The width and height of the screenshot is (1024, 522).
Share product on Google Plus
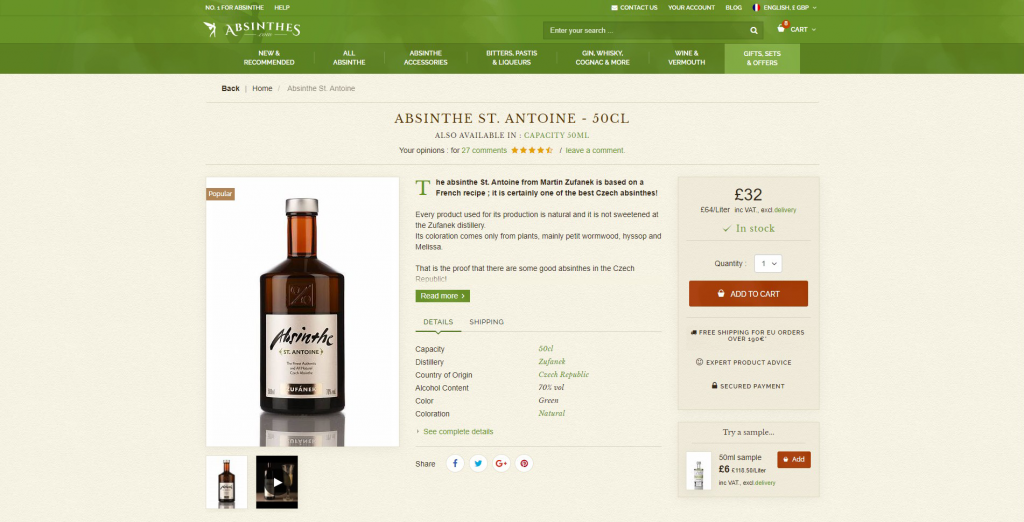tap(501, 464)
